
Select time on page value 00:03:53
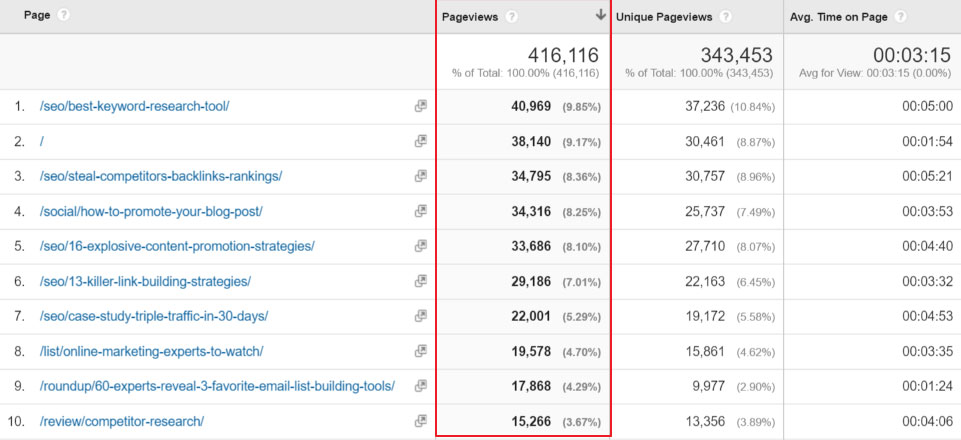pyautogui.click(x=927, y=211)
